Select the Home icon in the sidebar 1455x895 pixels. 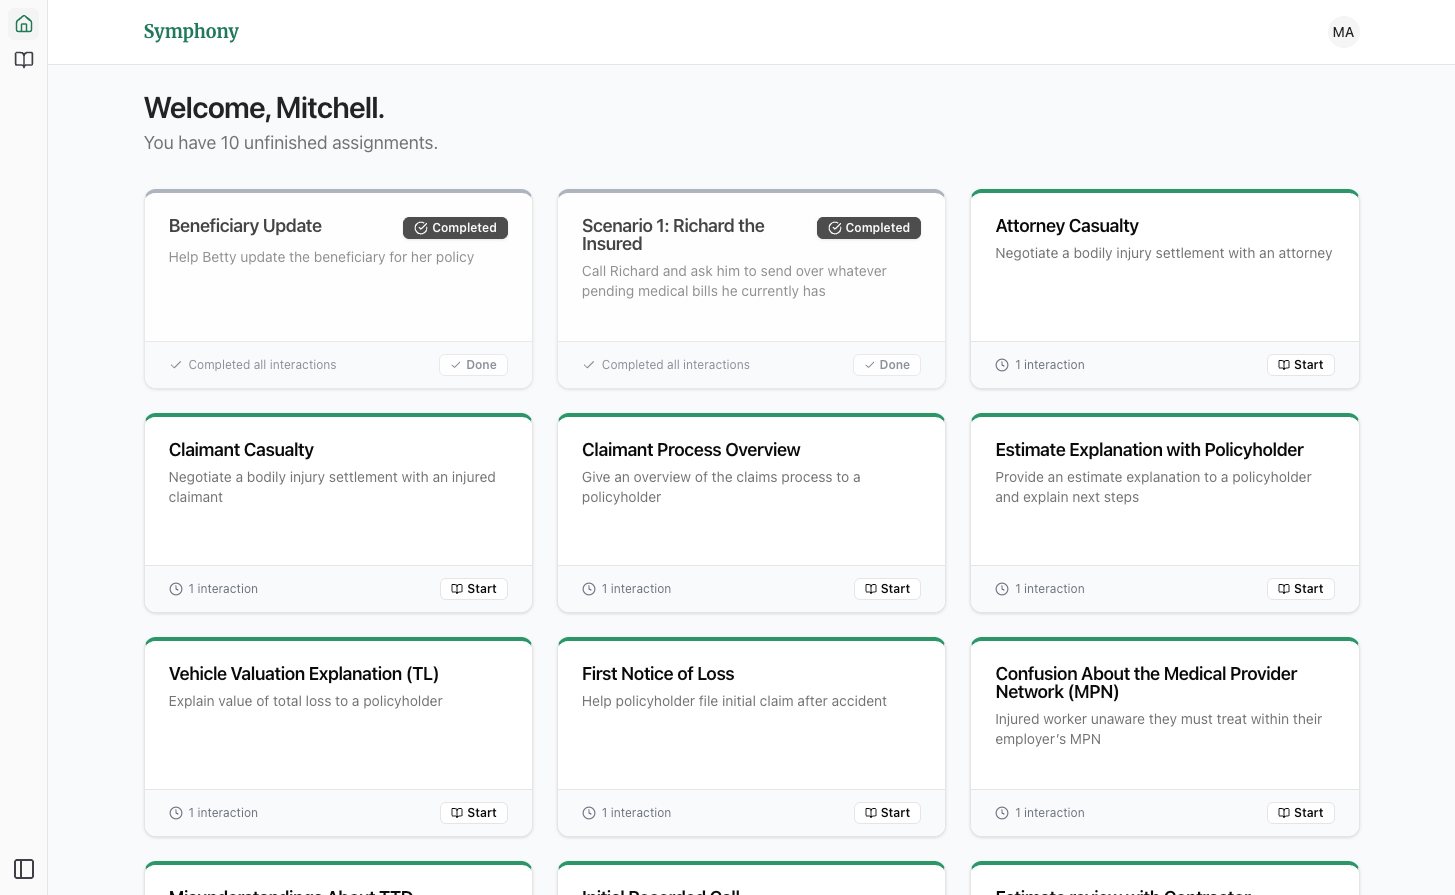23,23
